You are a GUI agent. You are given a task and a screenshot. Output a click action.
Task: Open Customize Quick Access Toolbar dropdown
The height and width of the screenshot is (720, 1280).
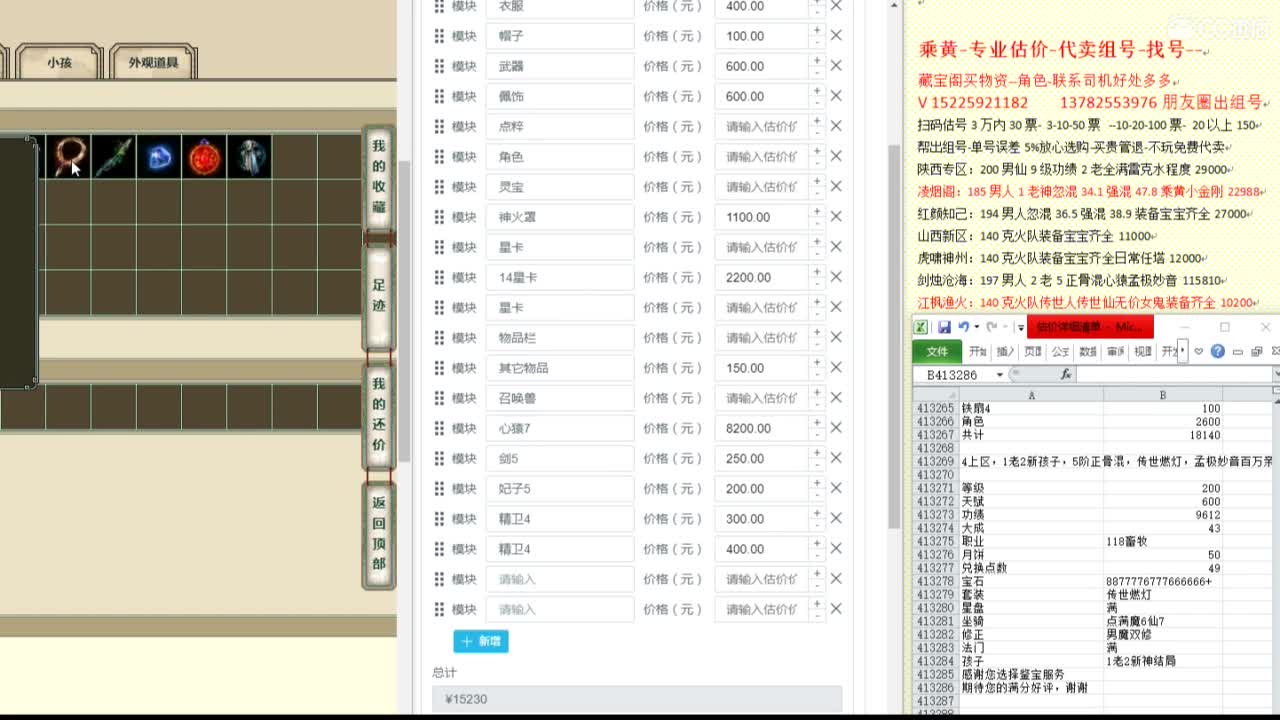(1020, 327)
